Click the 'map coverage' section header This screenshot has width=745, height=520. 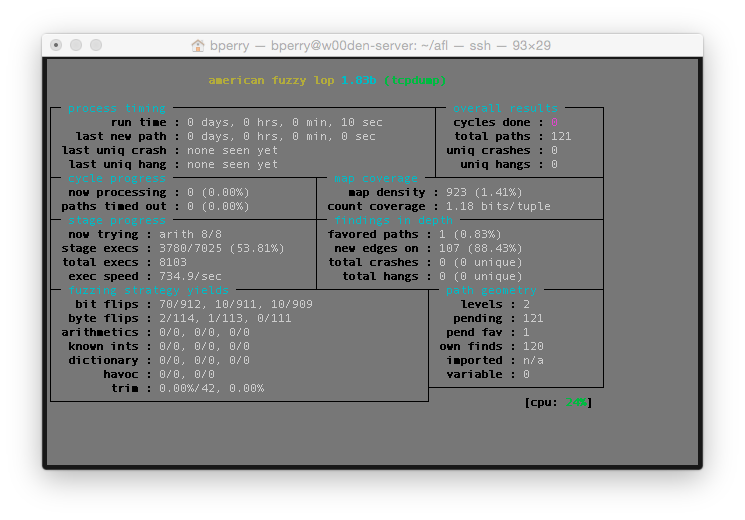[376, 178]
